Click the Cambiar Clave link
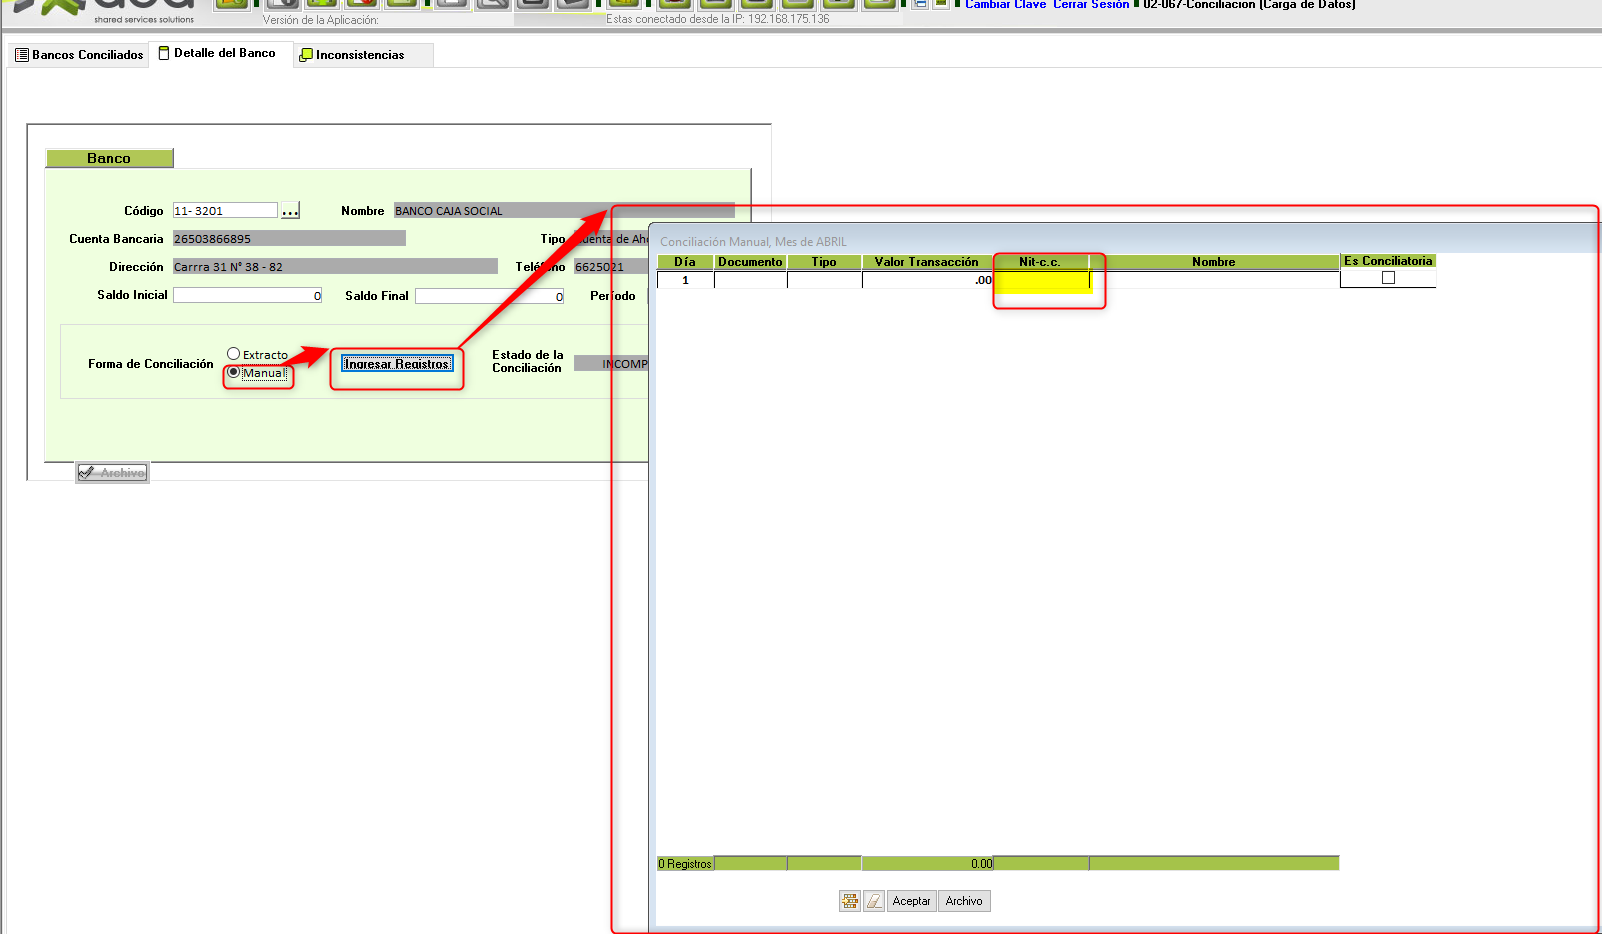1602x934 pixels. (1005, 5)
